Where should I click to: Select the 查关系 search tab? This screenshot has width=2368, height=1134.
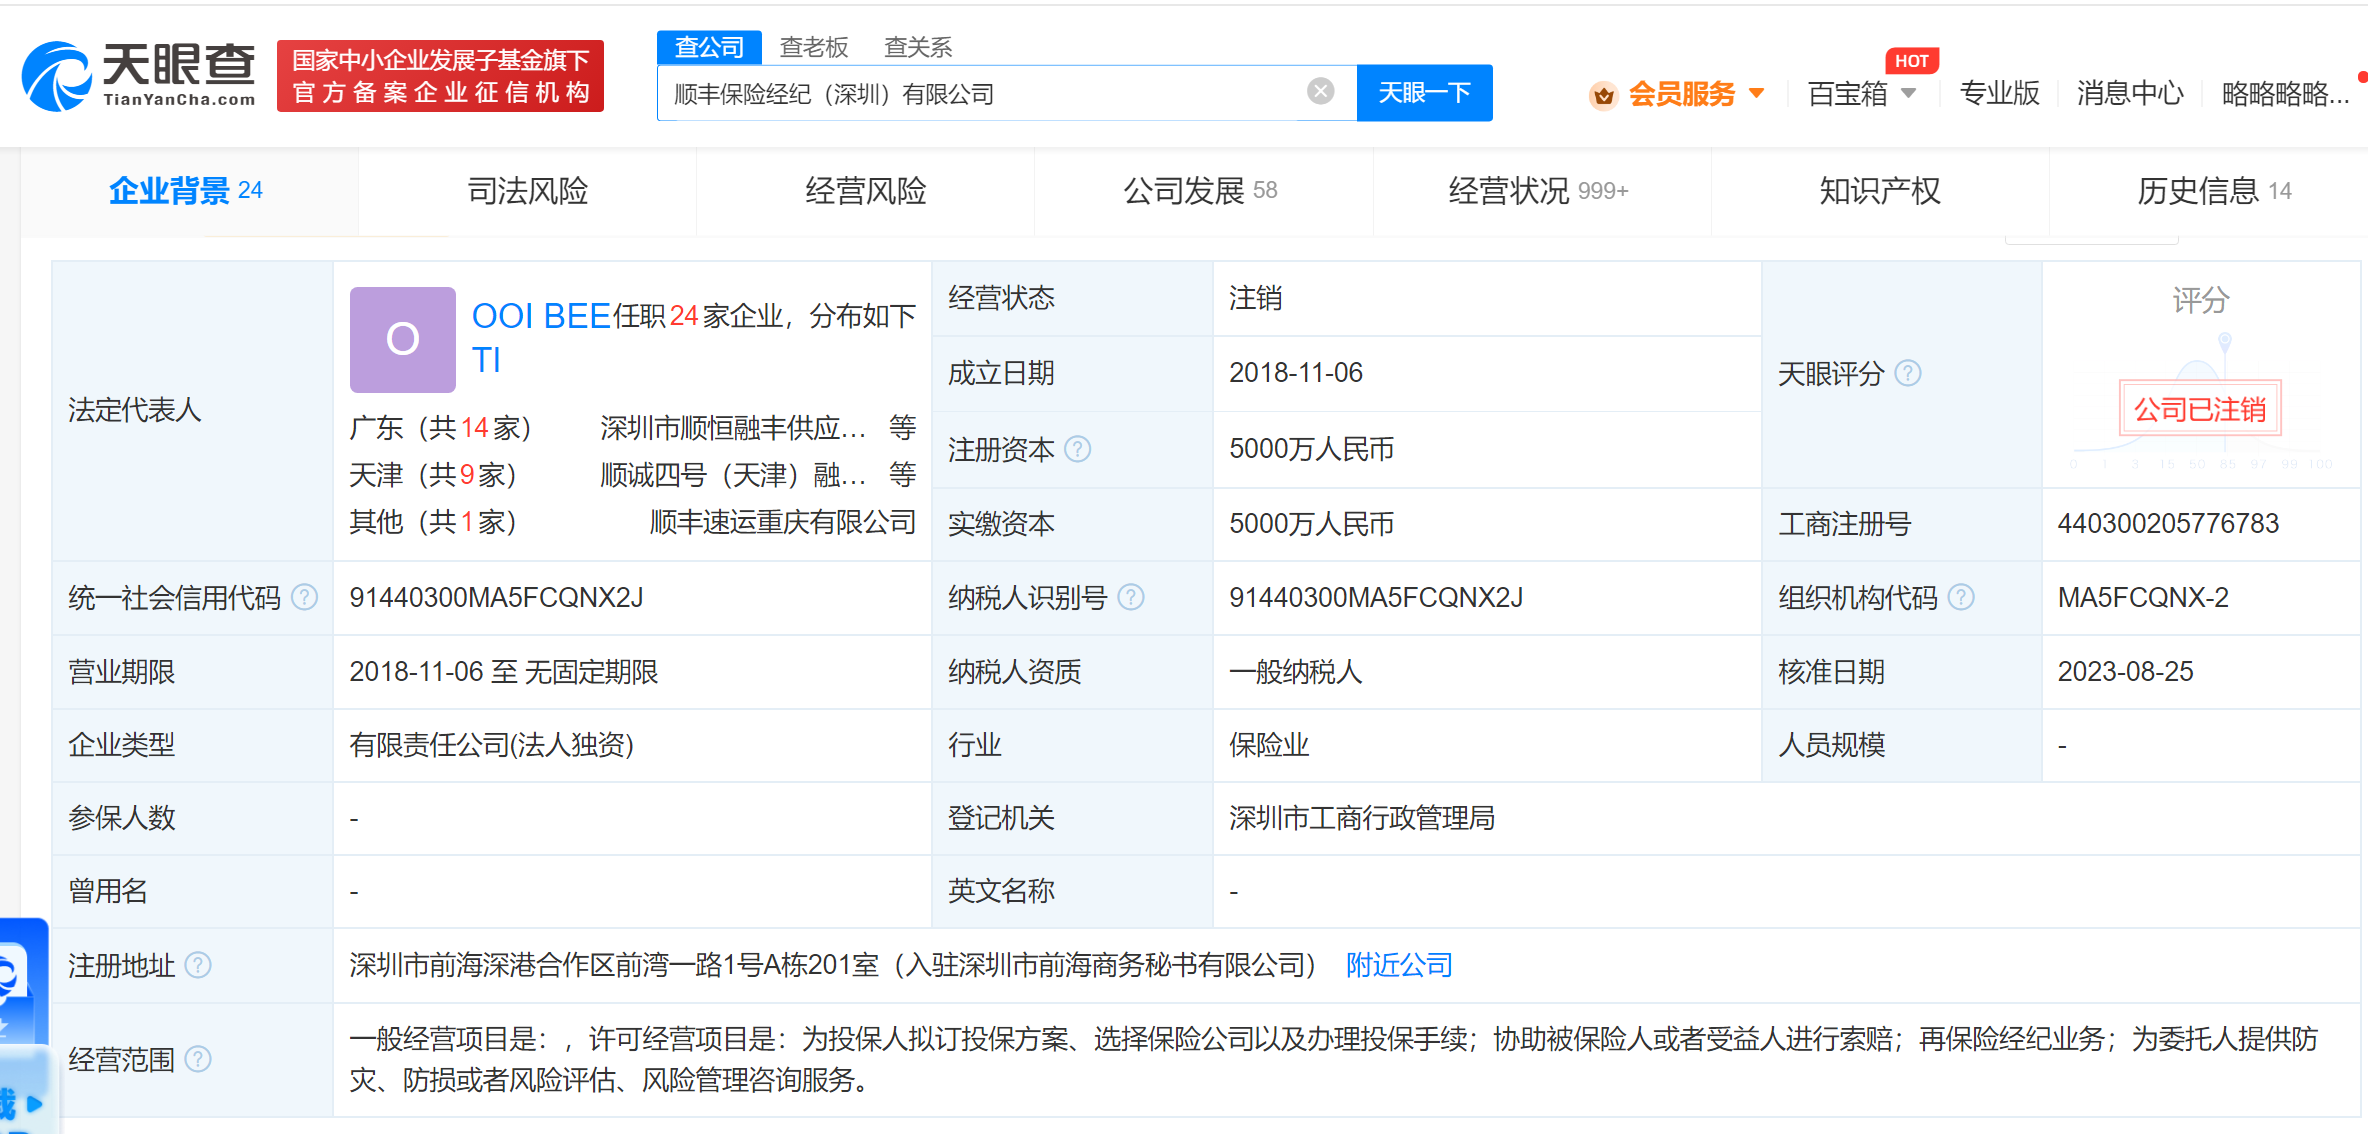point(918,47)
